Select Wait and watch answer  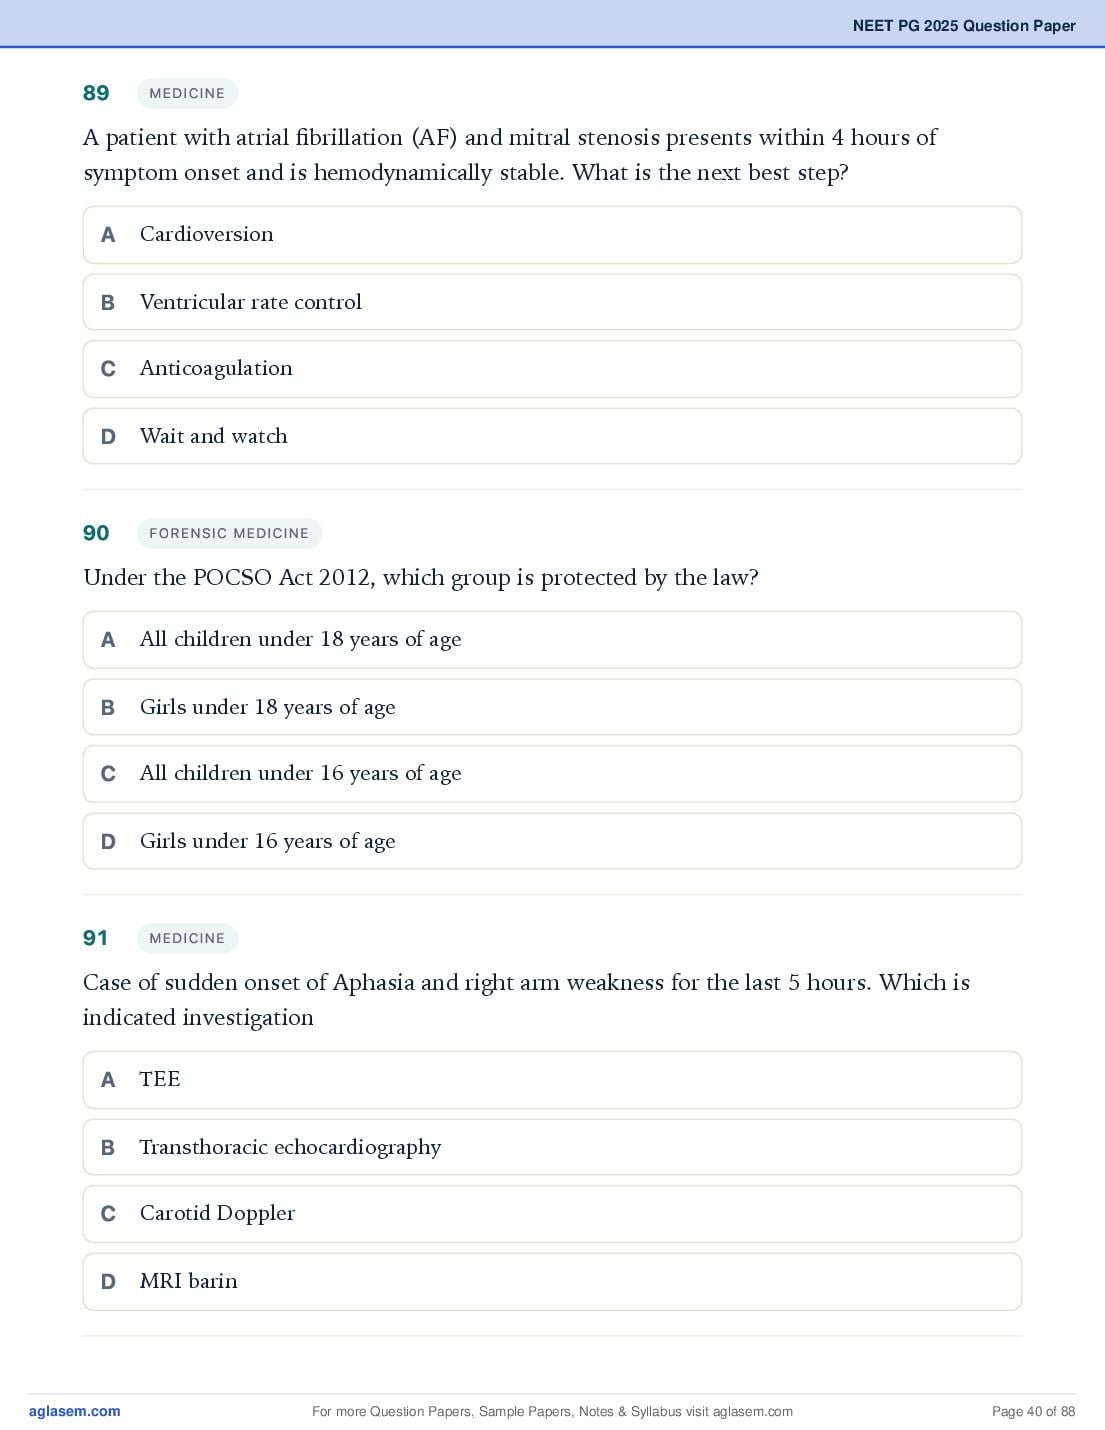click(x=552, y=436)
